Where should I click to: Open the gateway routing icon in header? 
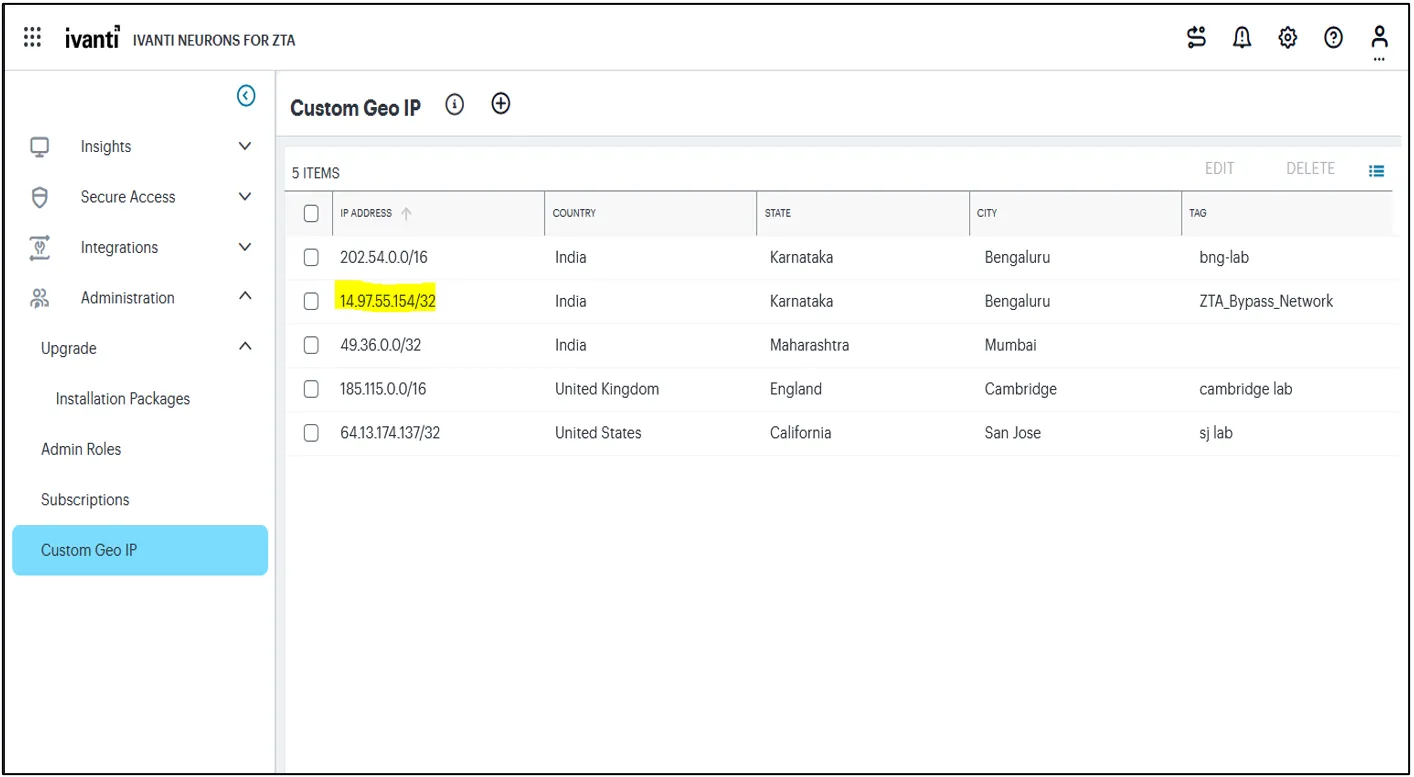1197,38
